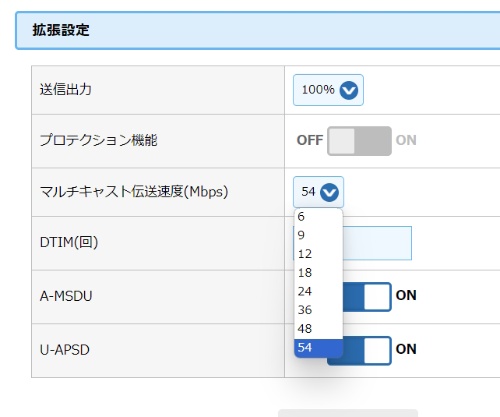Screen dimensions: 500x417
Task: Select highlighted 54 in the rate list
Action: [318, 348]
